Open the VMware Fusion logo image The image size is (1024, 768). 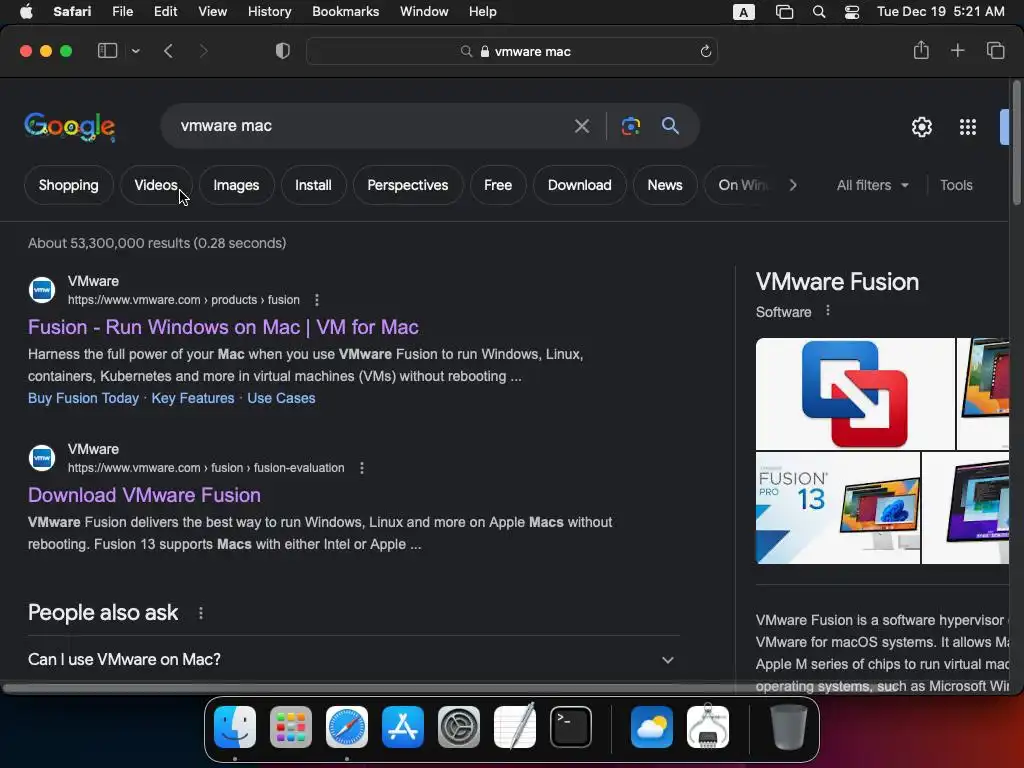(855, 394)
